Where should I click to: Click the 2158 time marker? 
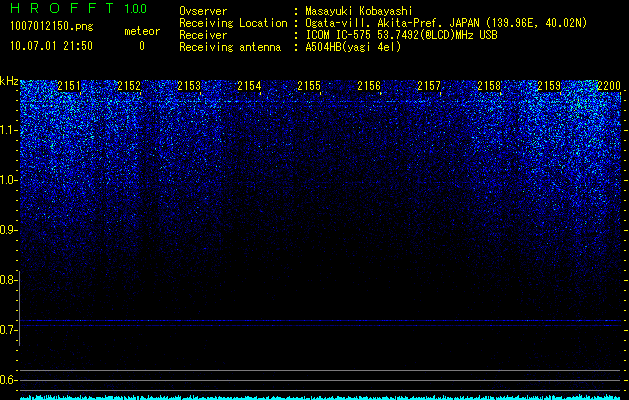coord(489,86)
